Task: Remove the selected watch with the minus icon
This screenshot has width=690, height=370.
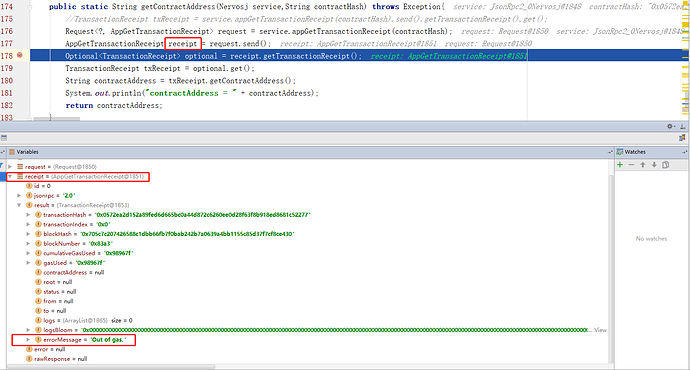Action: point(631,165)
